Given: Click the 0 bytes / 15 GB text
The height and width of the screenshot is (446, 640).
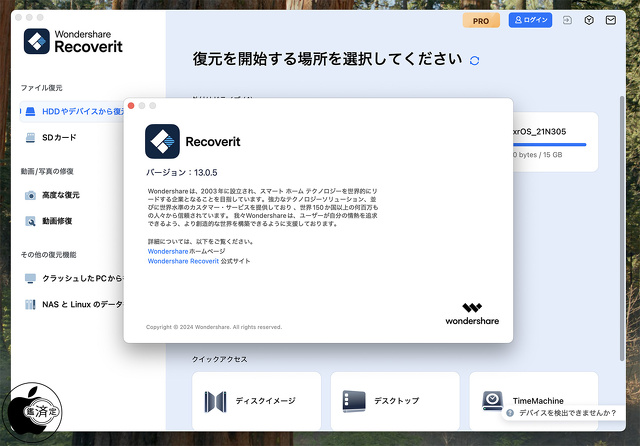Looking at the screenshot, I should 538,155.
